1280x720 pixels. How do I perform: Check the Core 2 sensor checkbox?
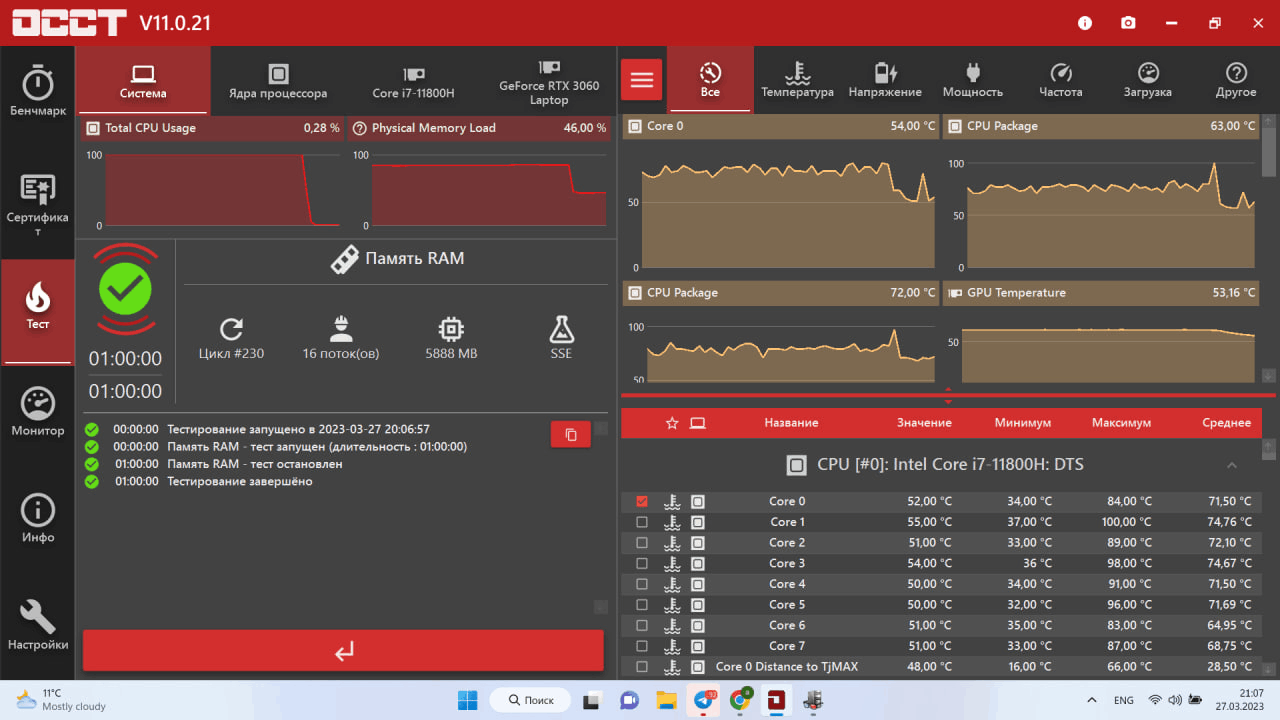[642, 543]
